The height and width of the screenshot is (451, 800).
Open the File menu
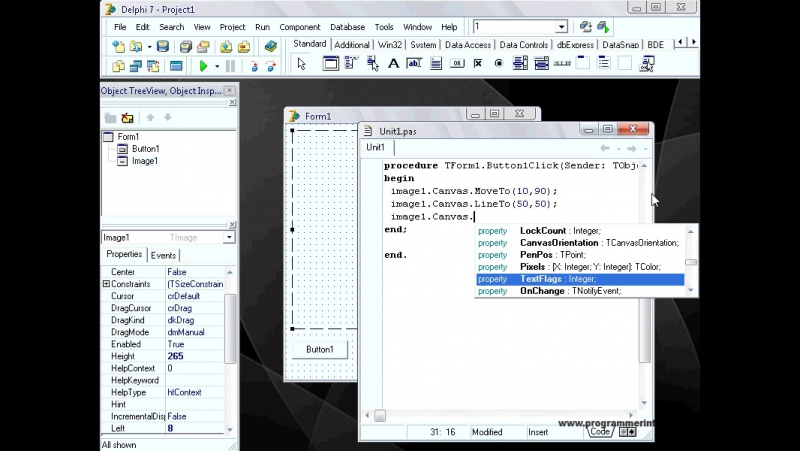point(120,27)
